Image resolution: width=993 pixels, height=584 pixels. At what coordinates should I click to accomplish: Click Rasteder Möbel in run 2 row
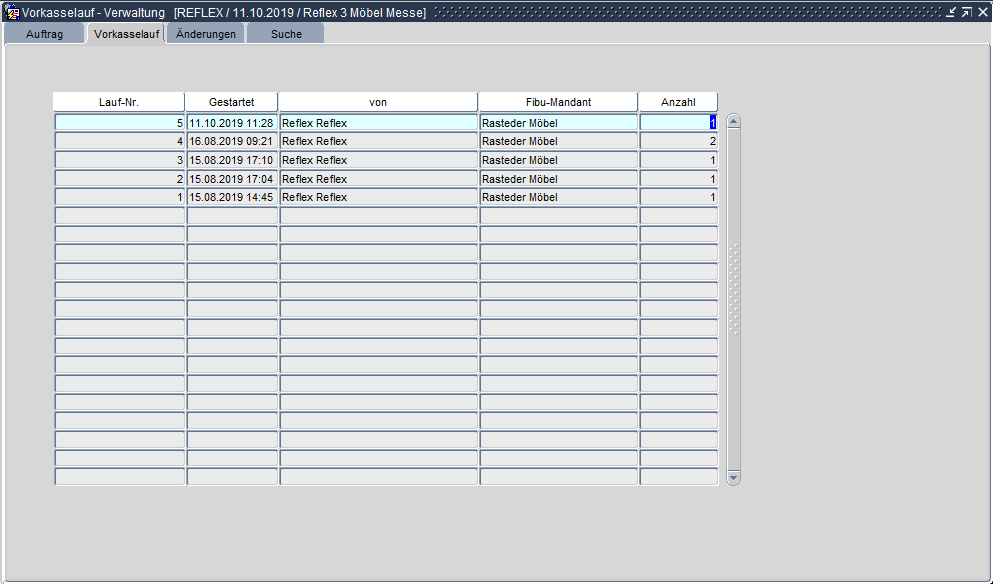pos(558,179)
